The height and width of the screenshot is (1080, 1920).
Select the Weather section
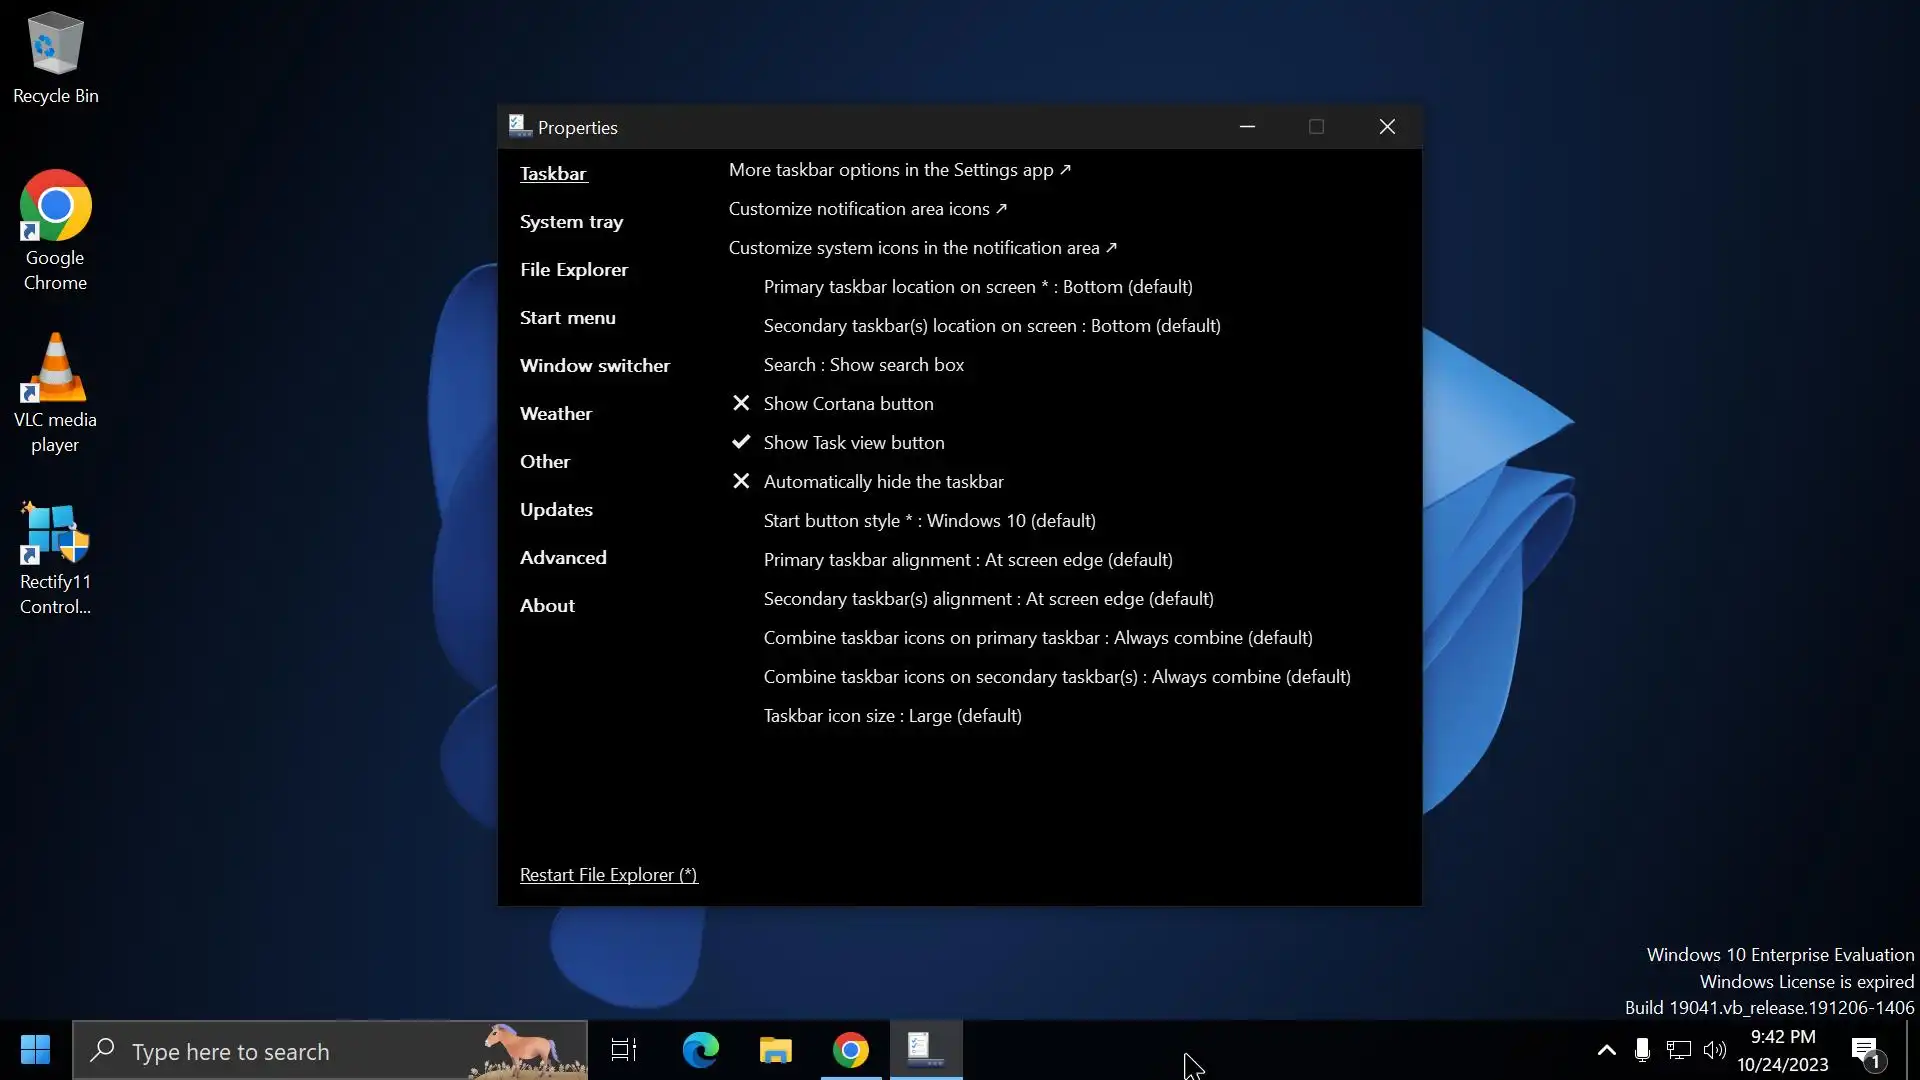click(555, 414)
